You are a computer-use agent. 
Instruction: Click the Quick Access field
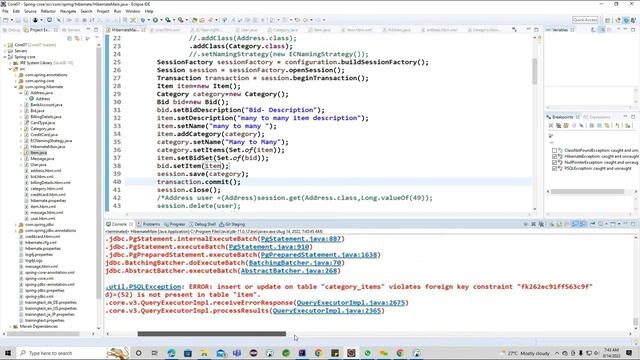coord(585,20)
